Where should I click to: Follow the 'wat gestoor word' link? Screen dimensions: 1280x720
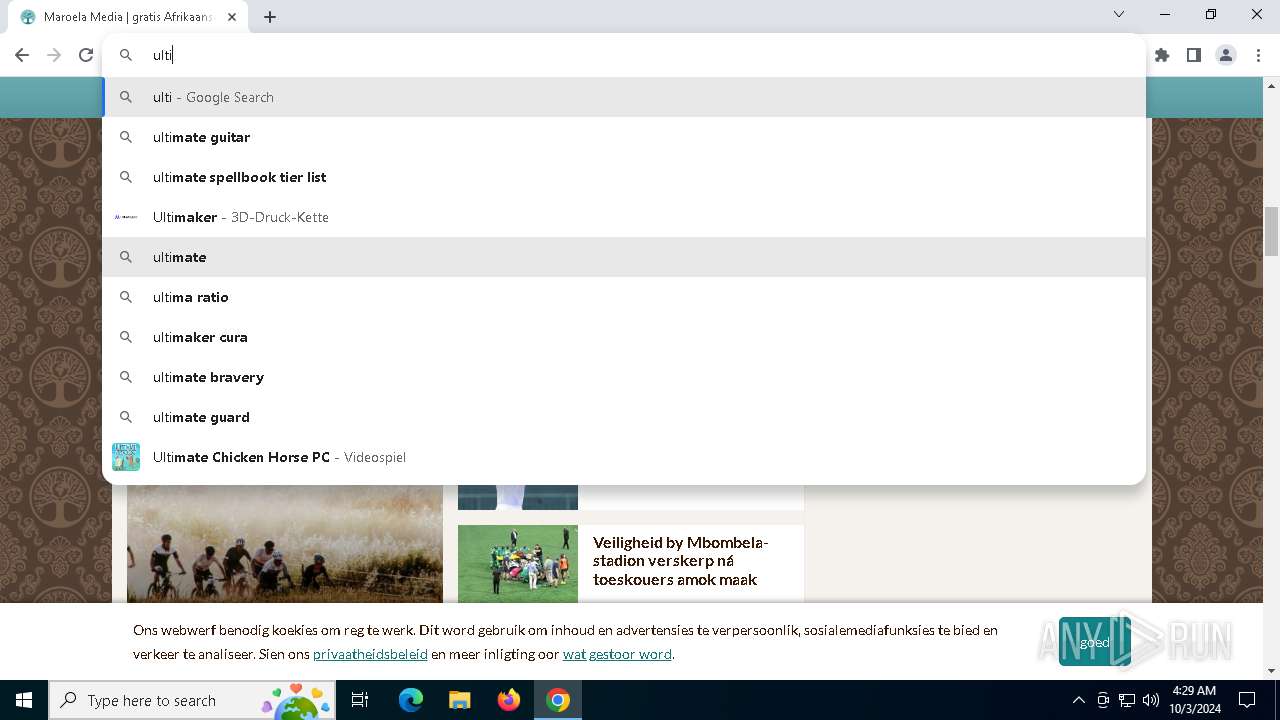click(x=617, y=654)
